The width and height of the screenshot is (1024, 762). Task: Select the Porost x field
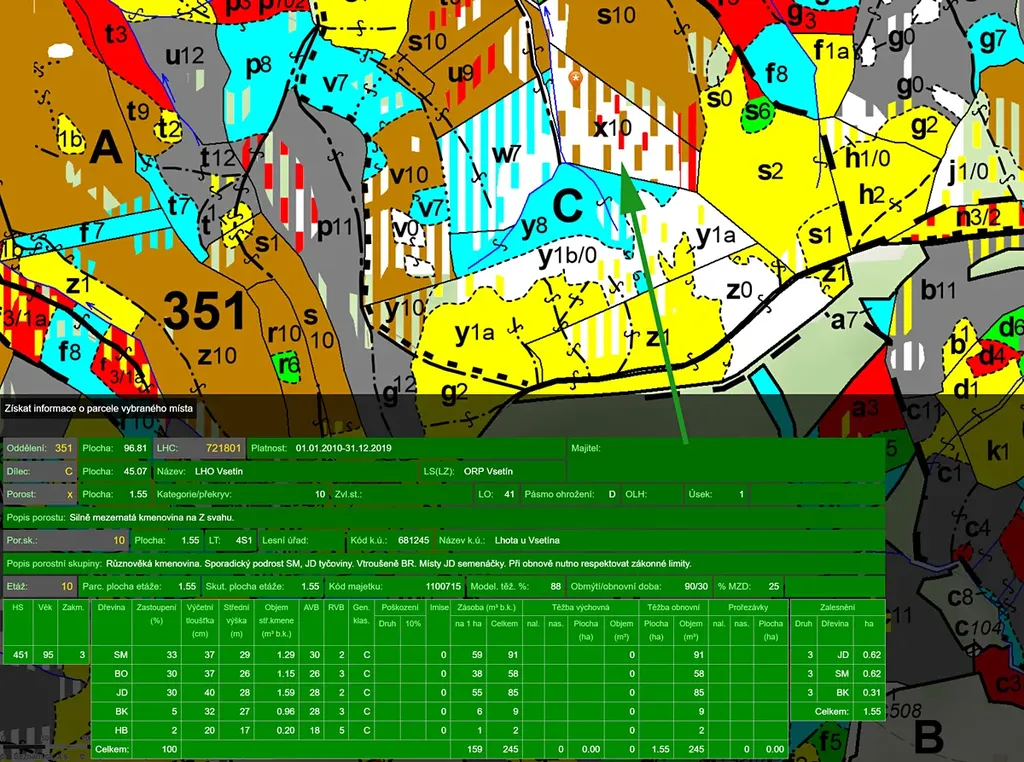click(69, 494)
